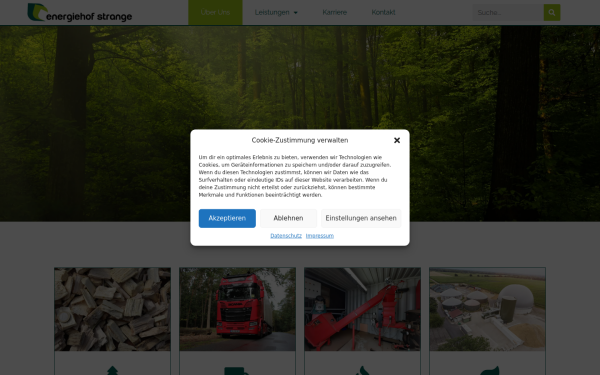Screen dimensions: 600x375
Task: Click the energiehof strange logo
Action: click(x=80, y=13)
